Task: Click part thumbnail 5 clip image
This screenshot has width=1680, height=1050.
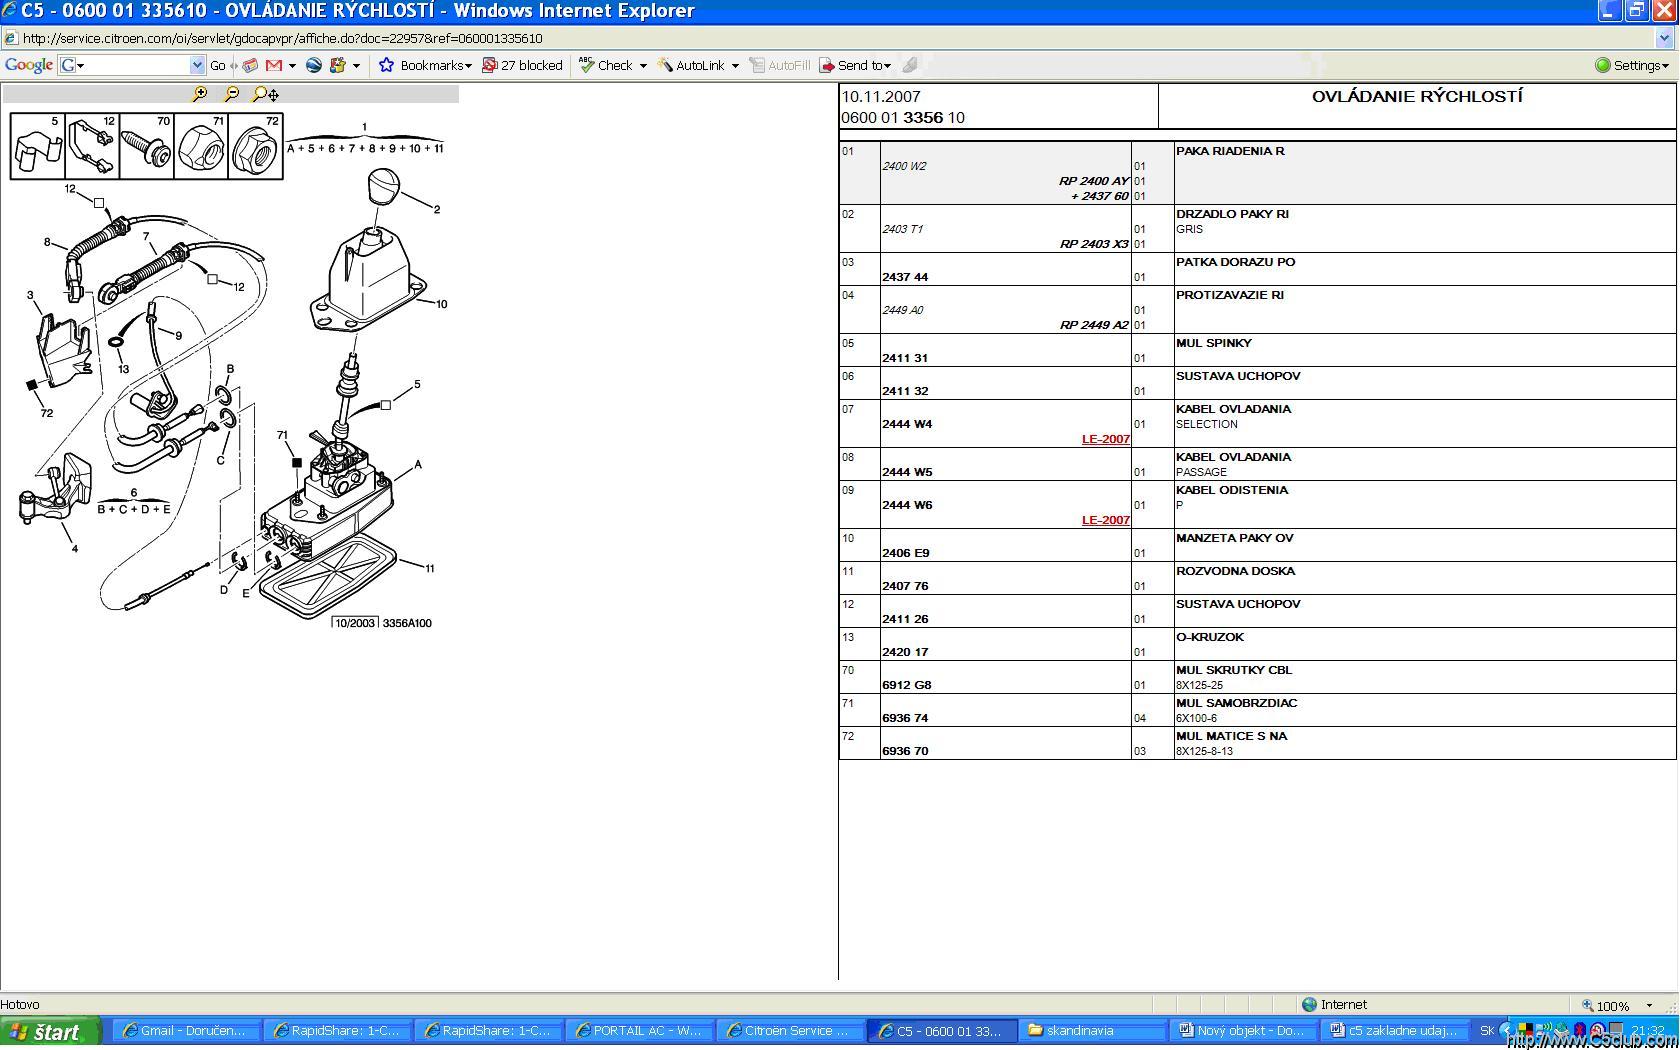Action: 38,146
